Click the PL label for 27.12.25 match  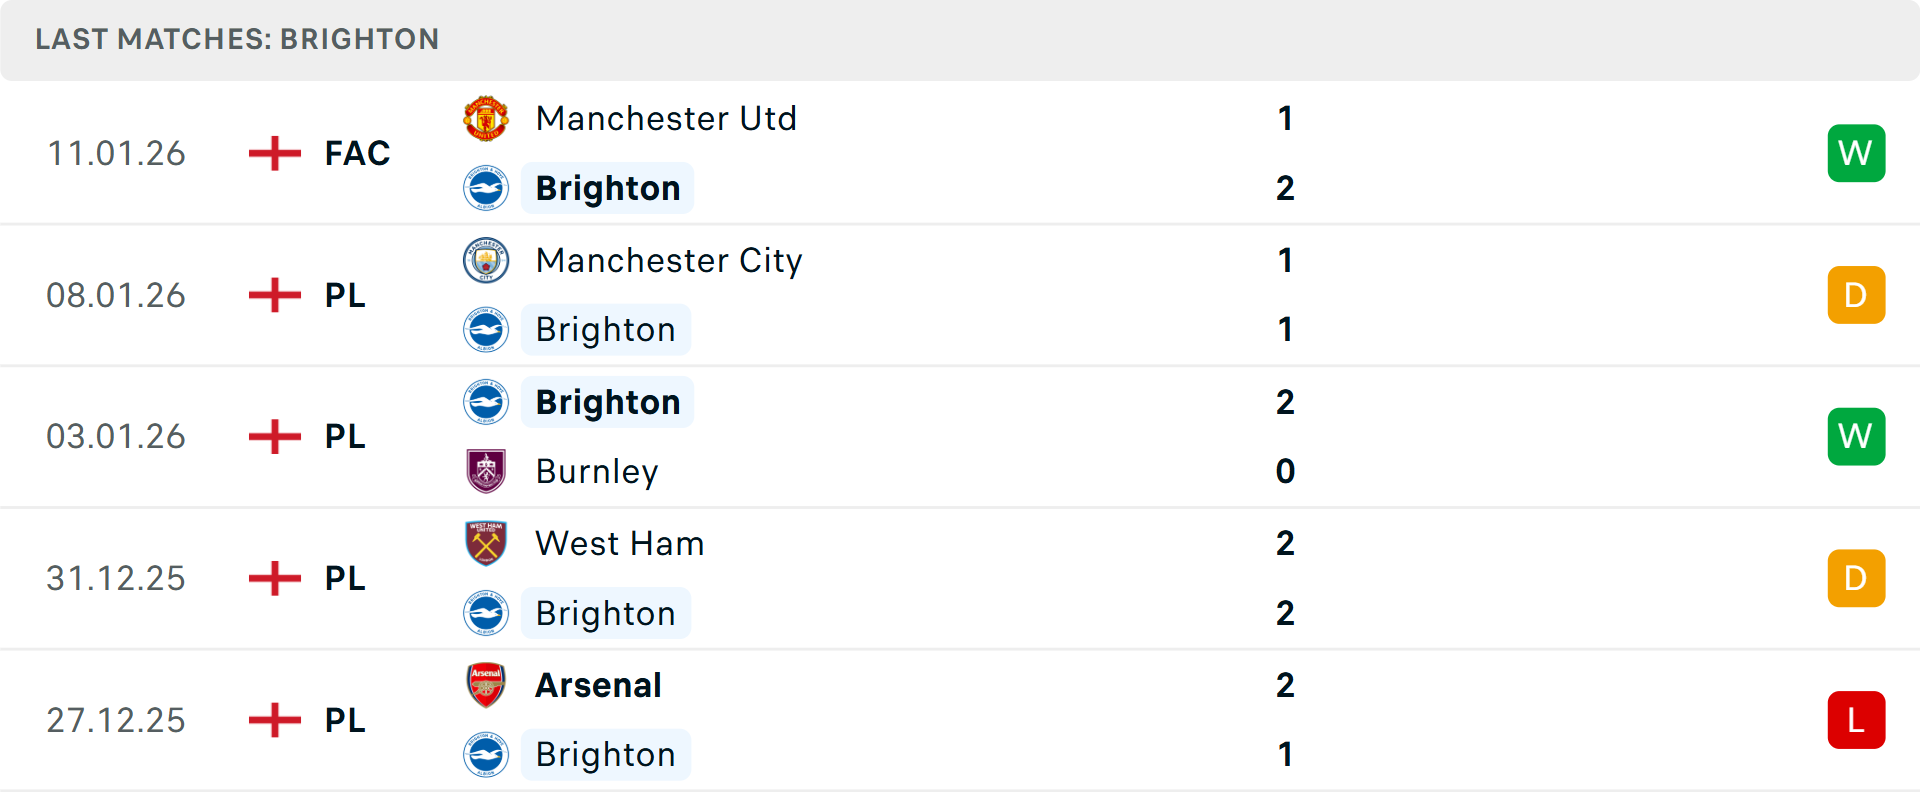pyautogui.click(x=345, y=720)
